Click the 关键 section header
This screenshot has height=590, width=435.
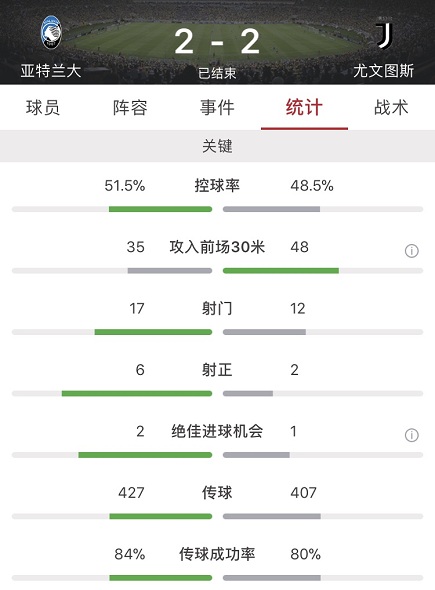tap(218, 146)
